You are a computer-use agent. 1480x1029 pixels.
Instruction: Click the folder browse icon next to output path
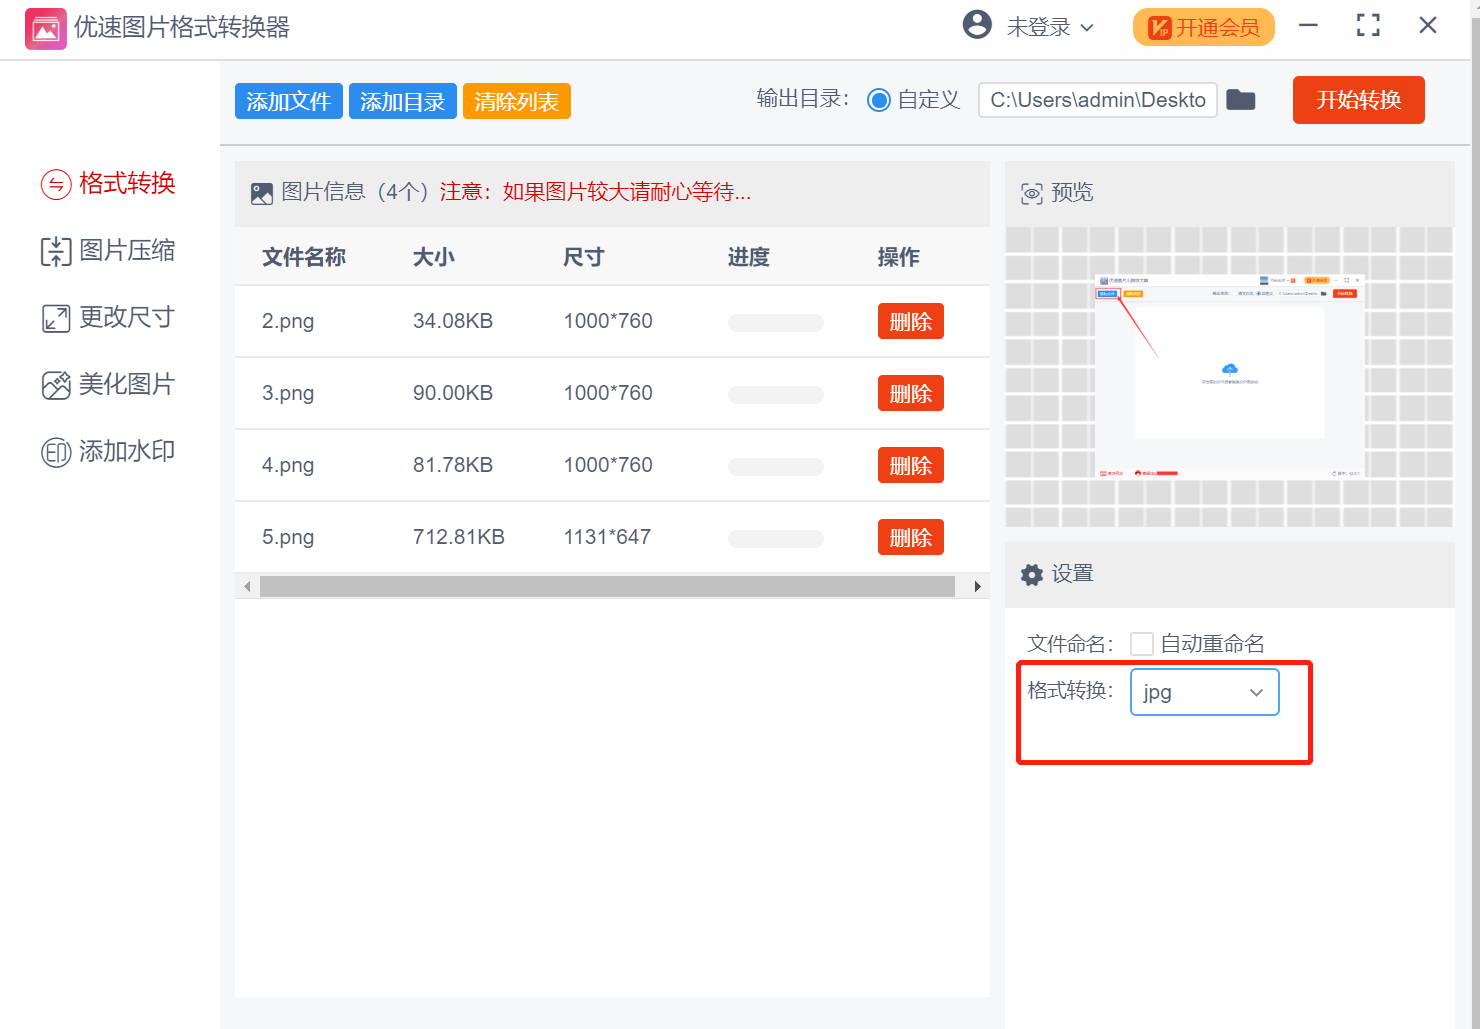pyautogui.click(x=1241, y=99)
